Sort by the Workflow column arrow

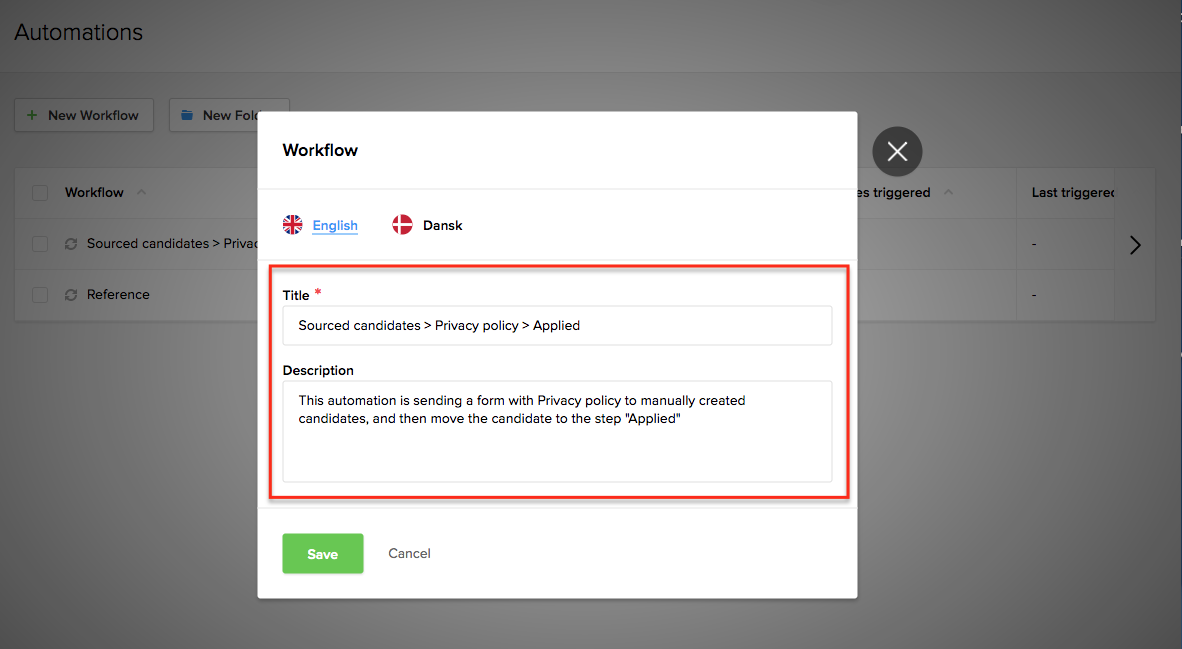[x=141, y=192]
